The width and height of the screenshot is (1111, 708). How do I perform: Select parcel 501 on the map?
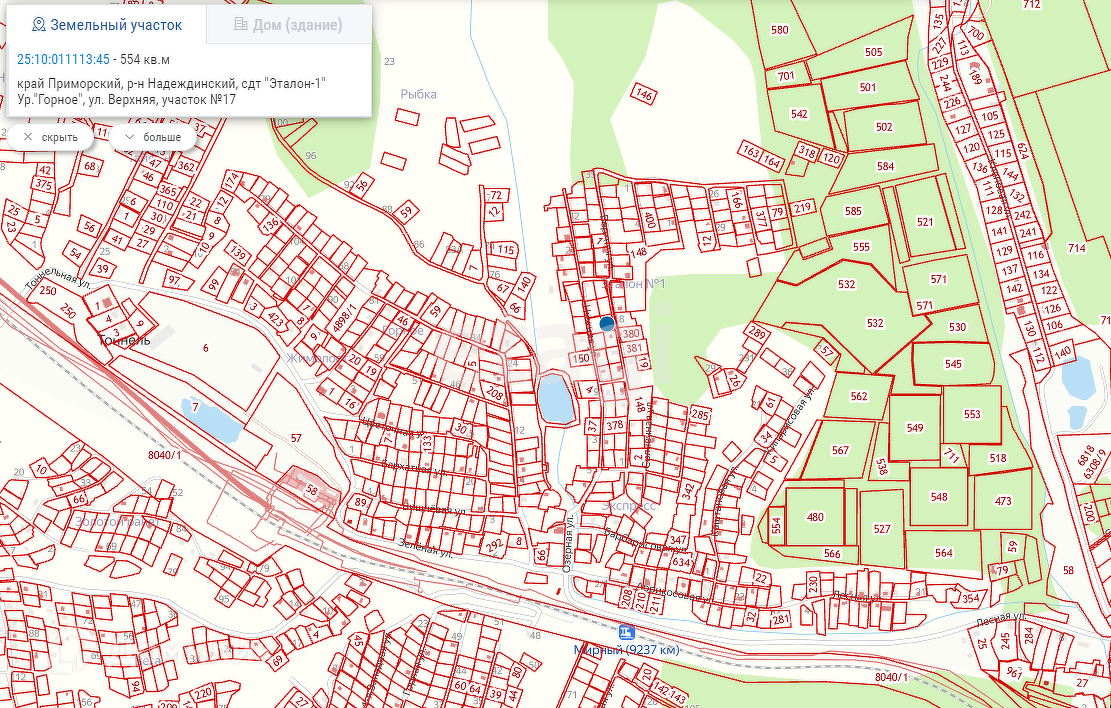pos(868,87)
